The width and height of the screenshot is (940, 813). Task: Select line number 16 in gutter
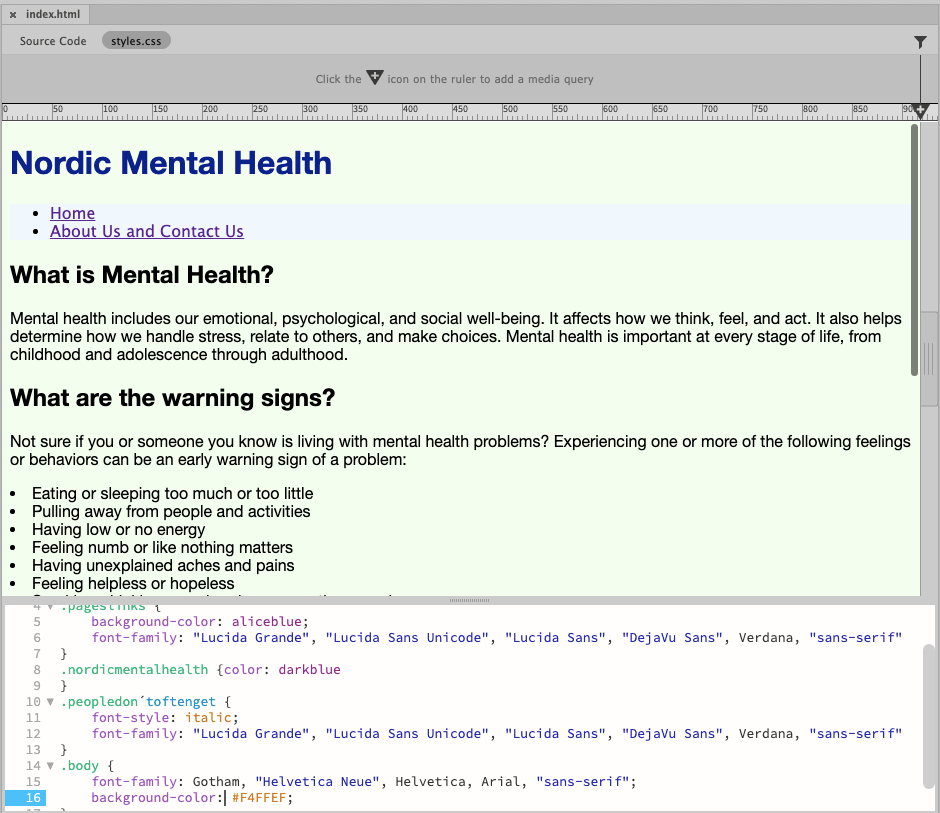point(33,798)
